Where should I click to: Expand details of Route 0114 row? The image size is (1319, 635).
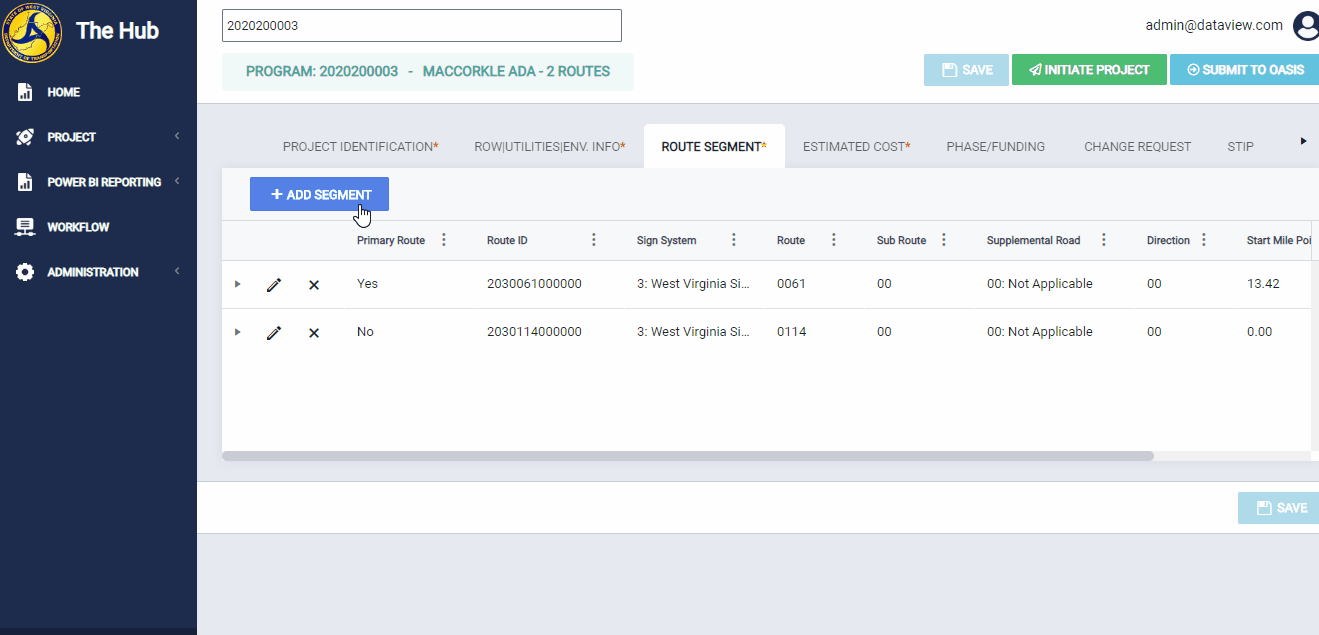(x=237, y=332)
